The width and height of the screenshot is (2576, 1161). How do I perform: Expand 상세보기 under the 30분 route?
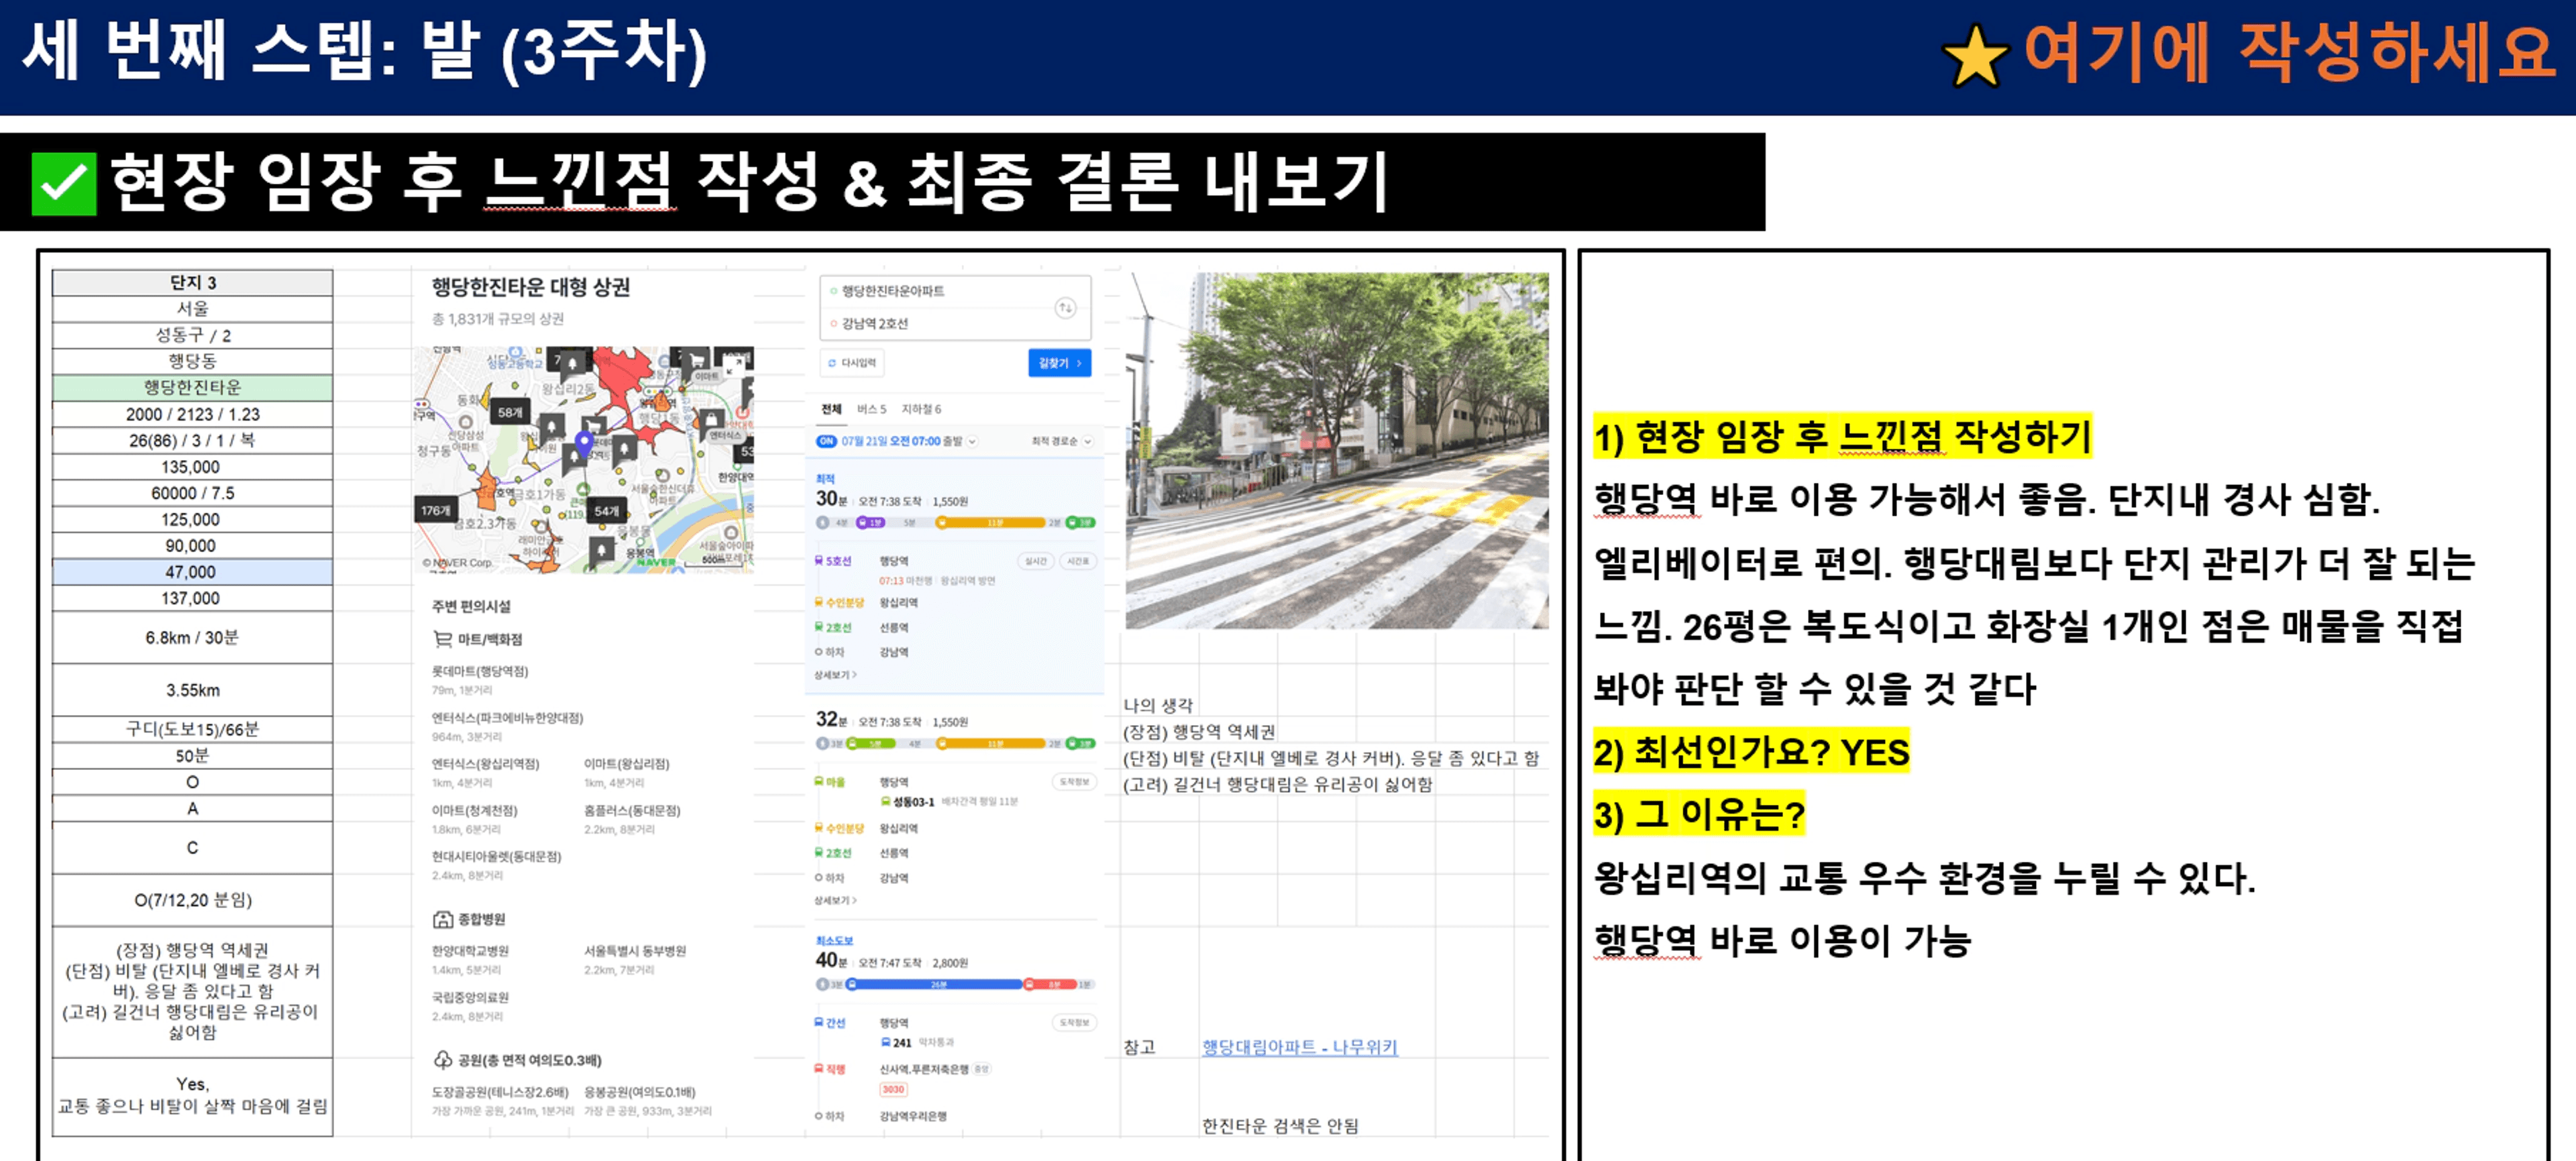(835, 675)
